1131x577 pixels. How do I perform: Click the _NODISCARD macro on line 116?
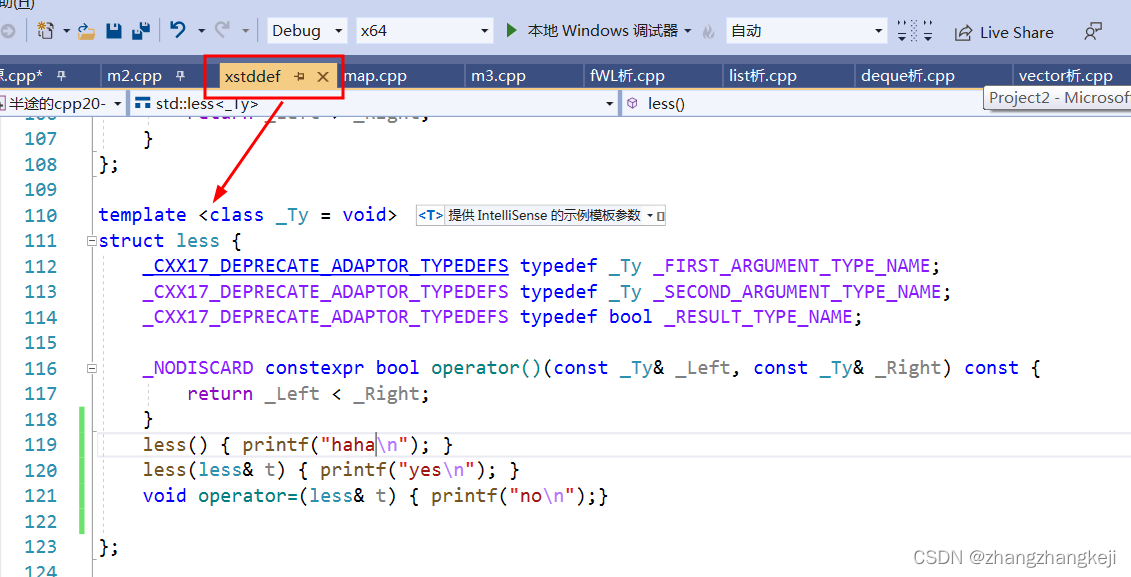198,368
